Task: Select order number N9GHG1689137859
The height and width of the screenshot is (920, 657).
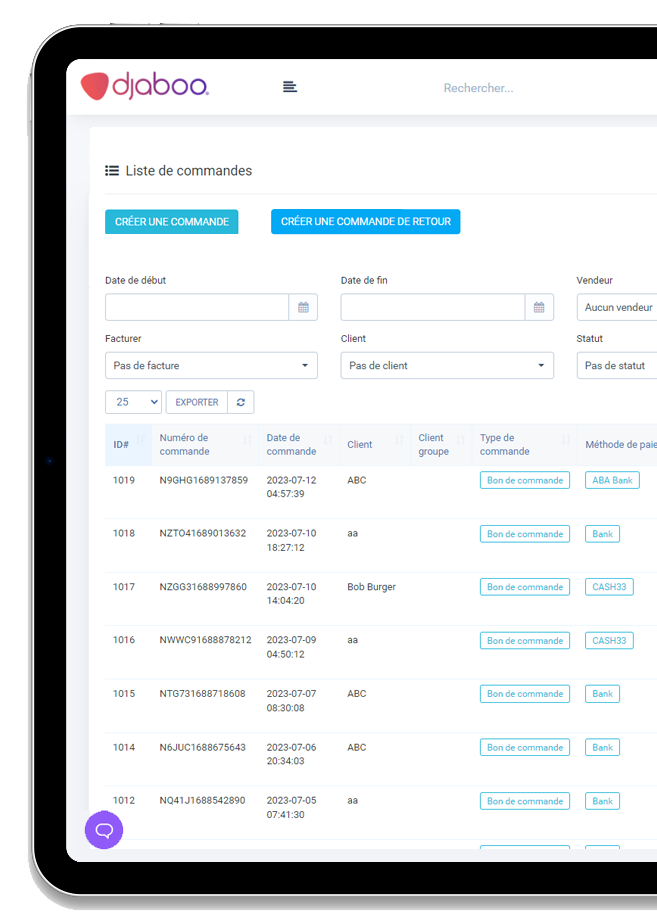Action: (204, 480)
